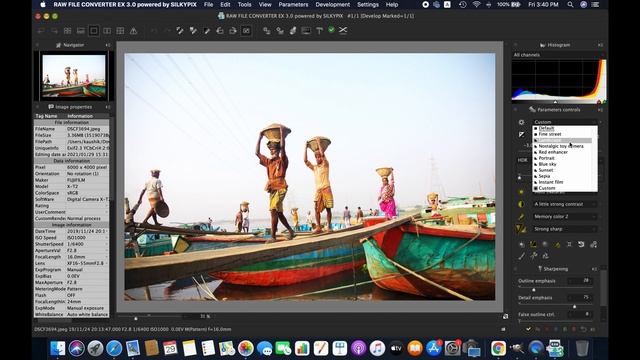Click the exposure bias plus-minus icon

521,134
